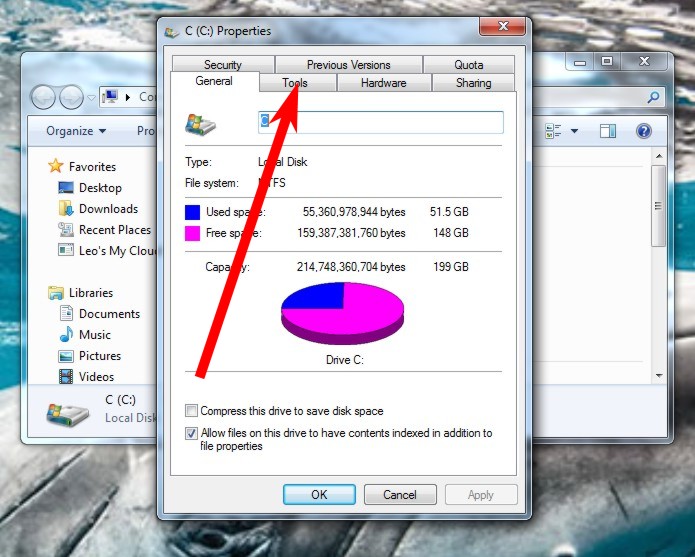The height and width of the screenshot is (557, 695).
Task: Switch to the Security tab
Action: pos(222,65)
